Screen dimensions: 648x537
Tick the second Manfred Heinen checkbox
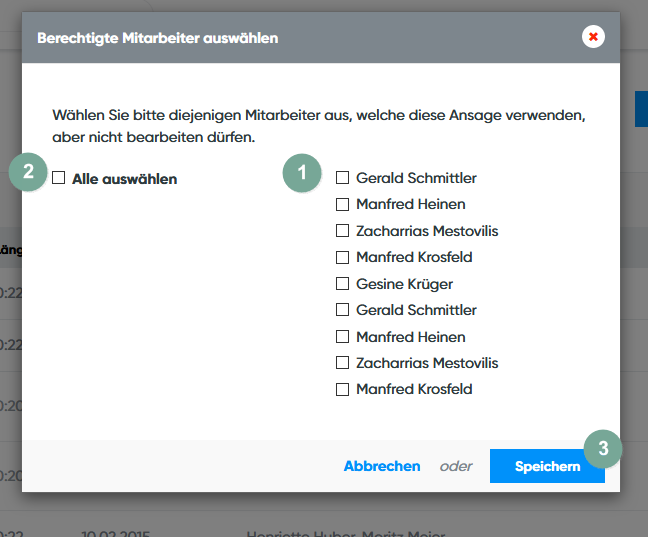point(342,337)
